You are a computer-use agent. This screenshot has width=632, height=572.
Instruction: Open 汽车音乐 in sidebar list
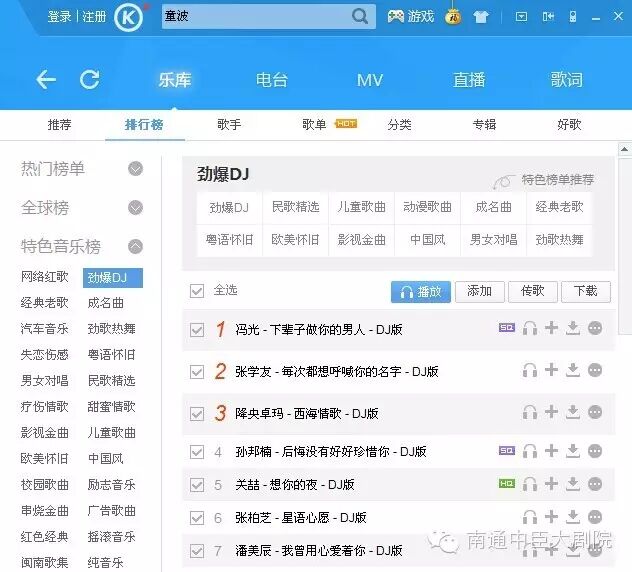(x=44, y=329)
